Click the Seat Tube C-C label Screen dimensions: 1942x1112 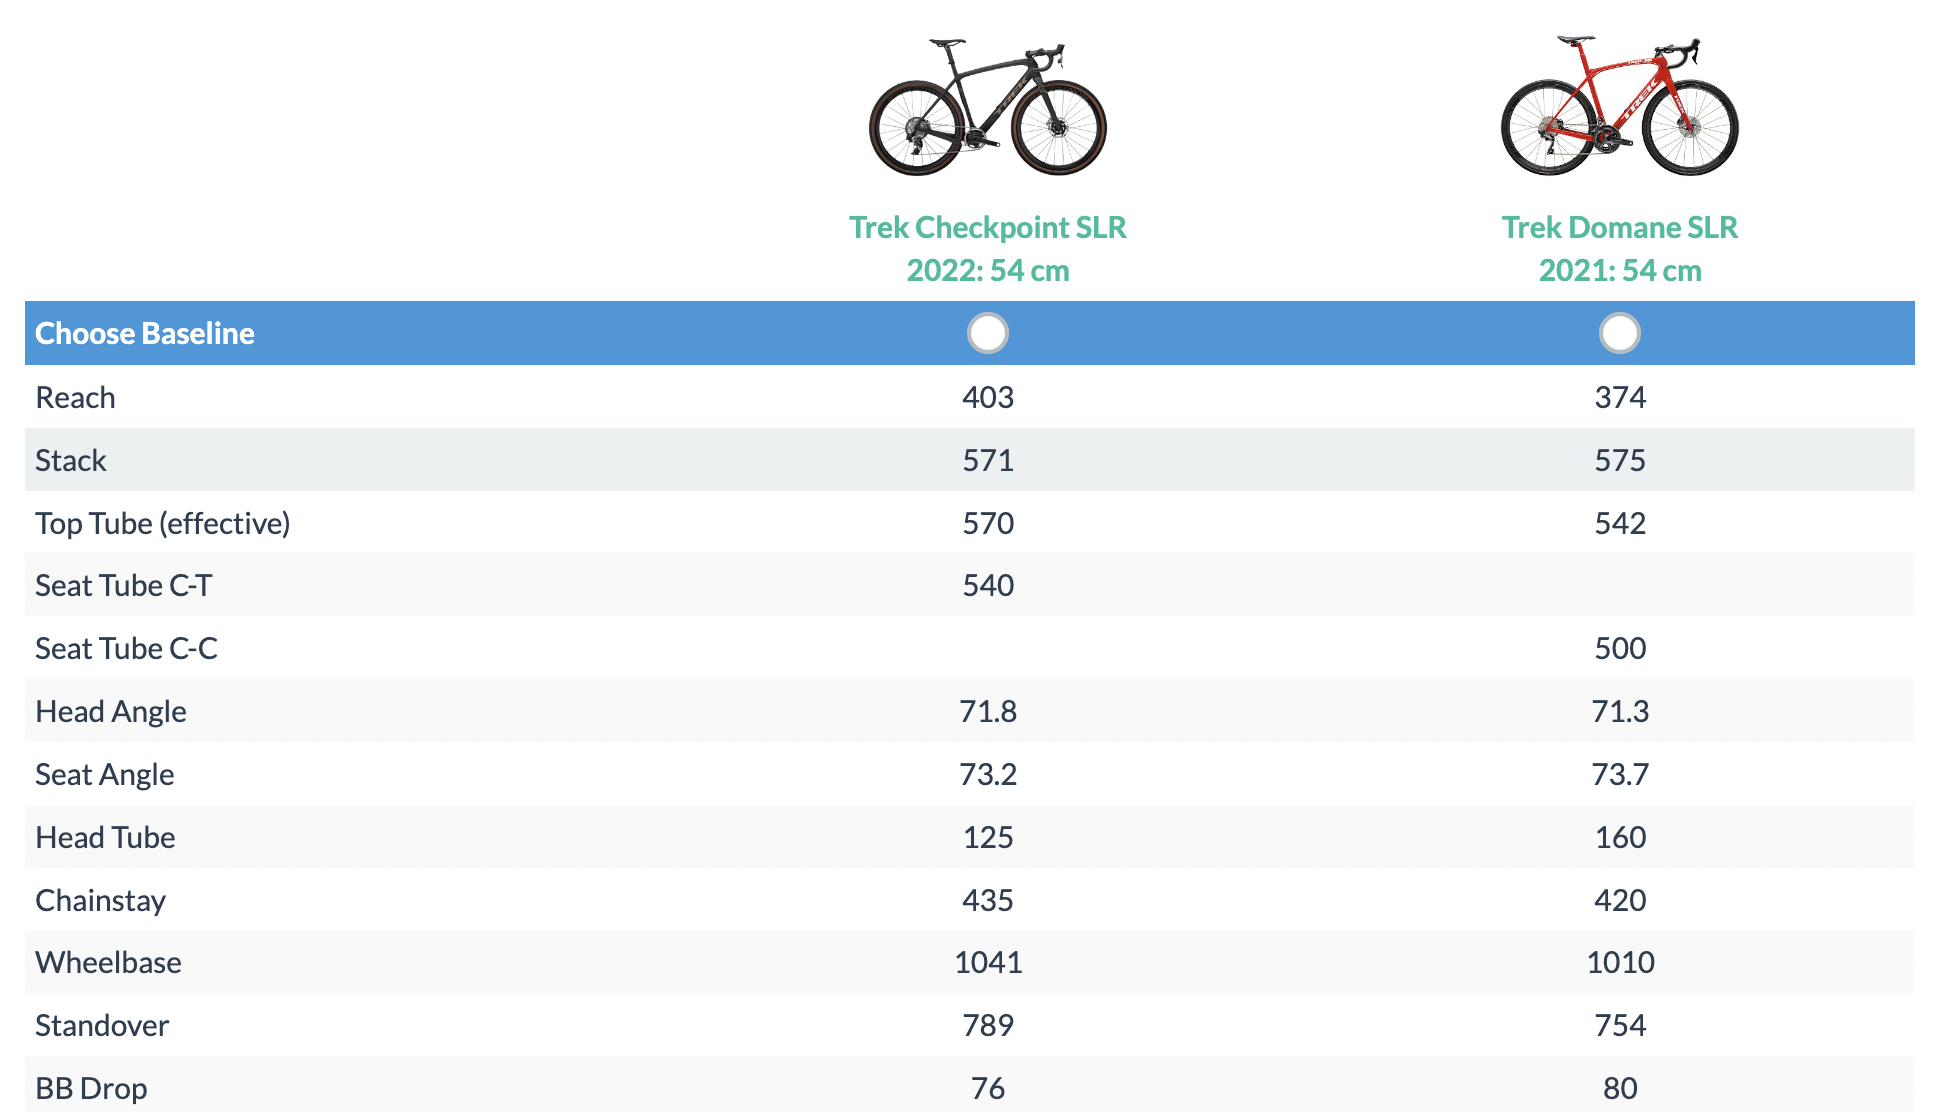(x=127, y=649)
